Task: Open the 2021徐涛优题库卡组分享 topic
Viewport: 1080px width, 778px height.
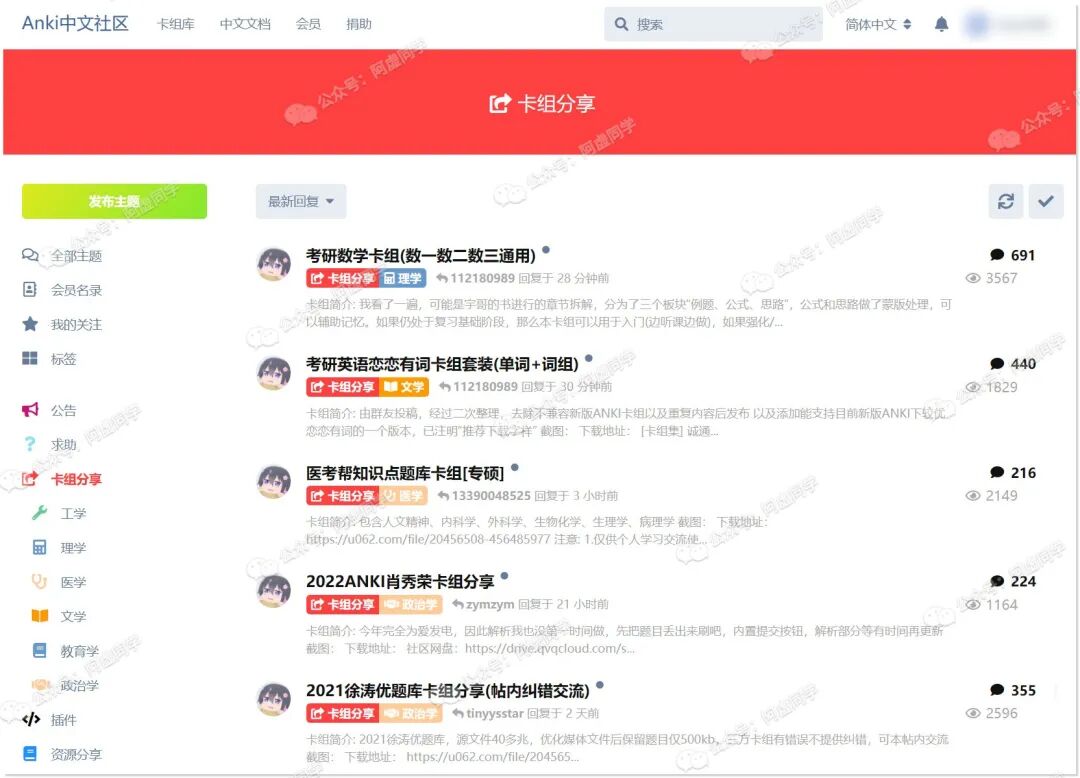Action: tap(448, 691)
